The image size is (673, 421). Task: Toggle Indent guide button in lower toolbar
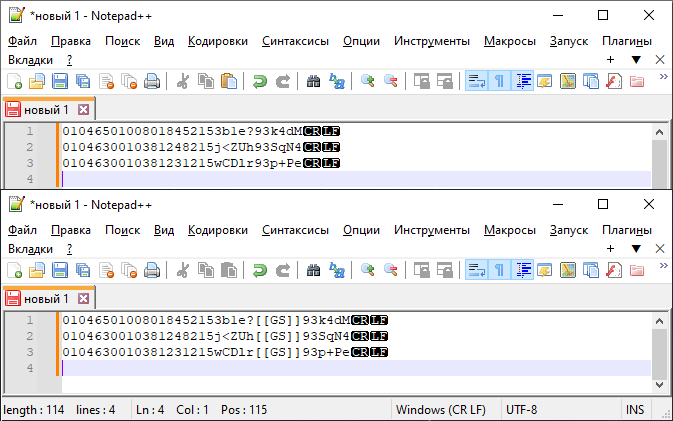click(x=523, y=270)
